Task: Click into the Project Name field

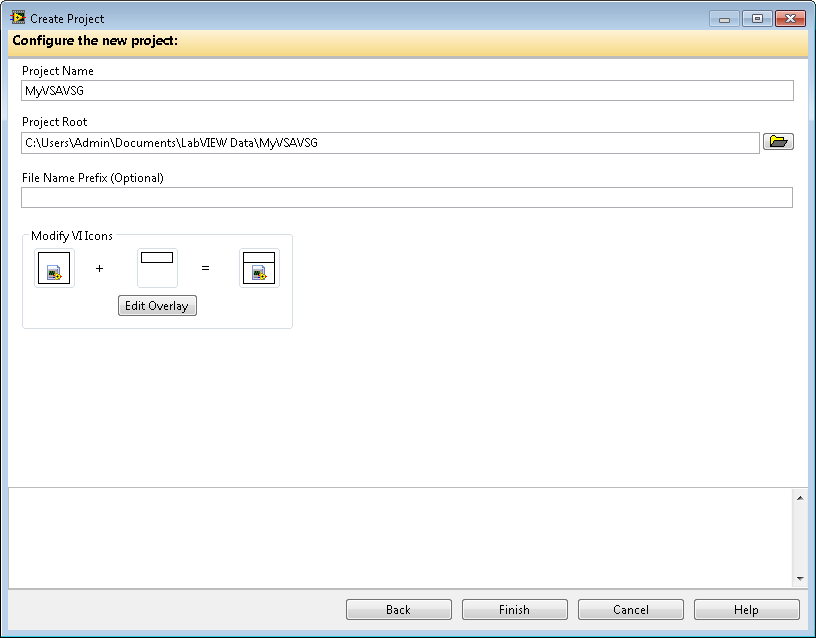Action: pyautogui.click(x=407, y=91)
